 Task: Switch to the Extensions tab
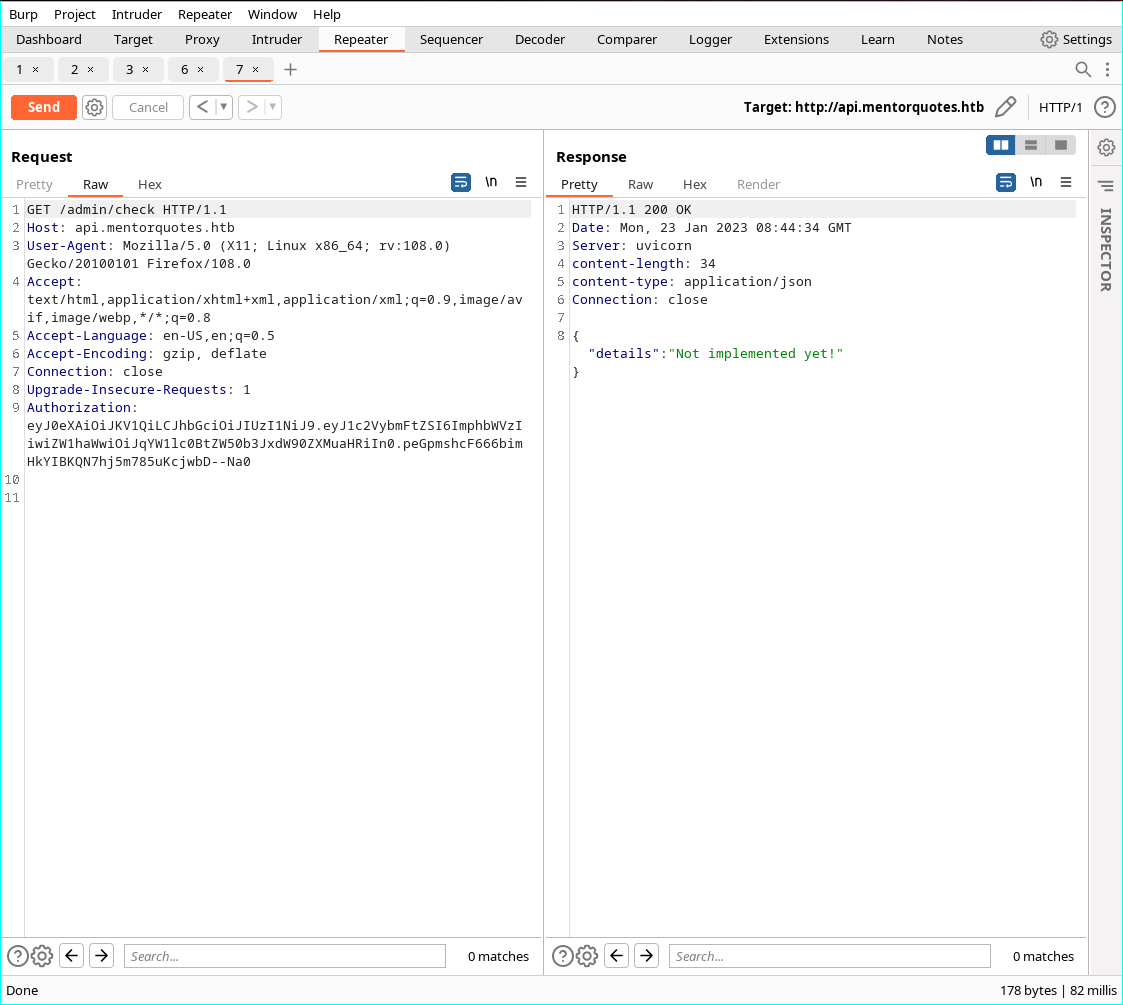(x=796, y=39)
